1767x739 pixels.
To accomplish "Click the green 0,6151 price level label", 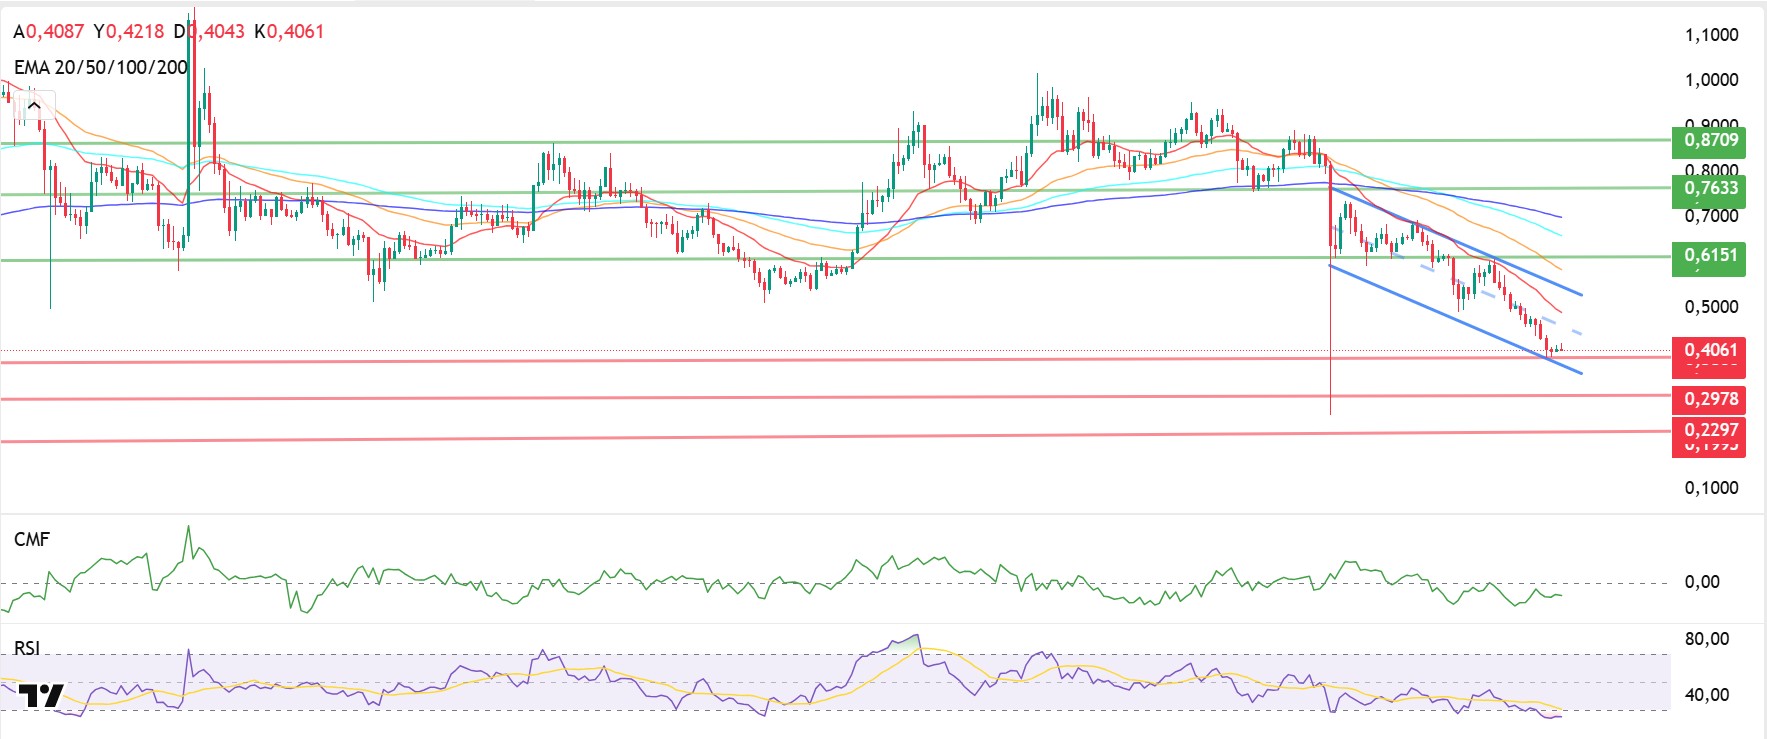I will [x=1709, y=256].
